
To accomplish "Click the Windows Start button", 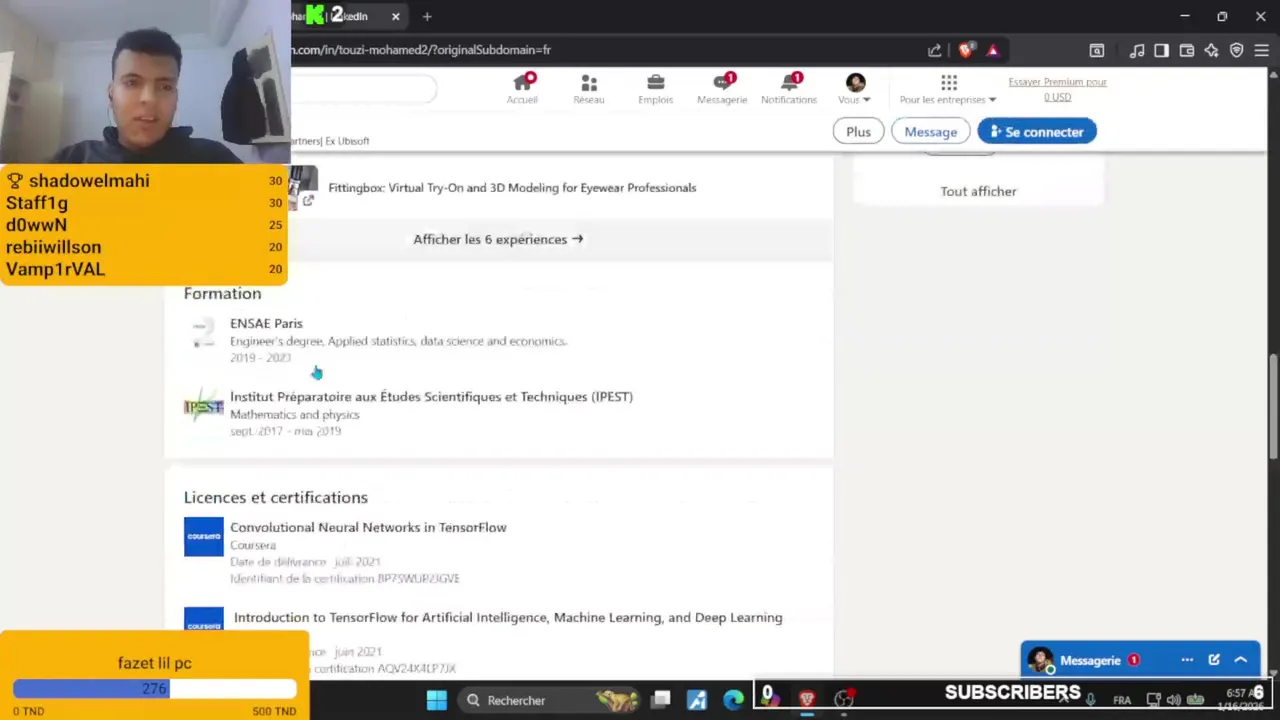I will [x=437, y=700].
